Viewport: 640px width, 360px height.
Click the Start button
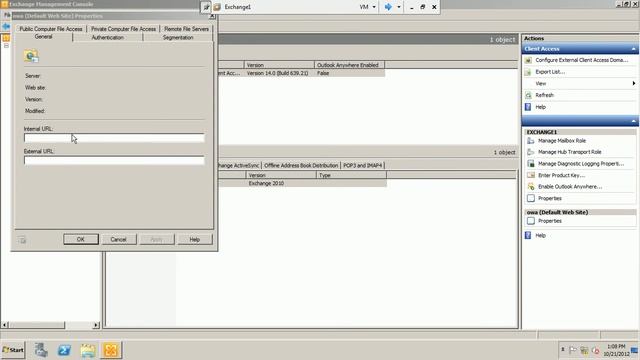point(13,350)
